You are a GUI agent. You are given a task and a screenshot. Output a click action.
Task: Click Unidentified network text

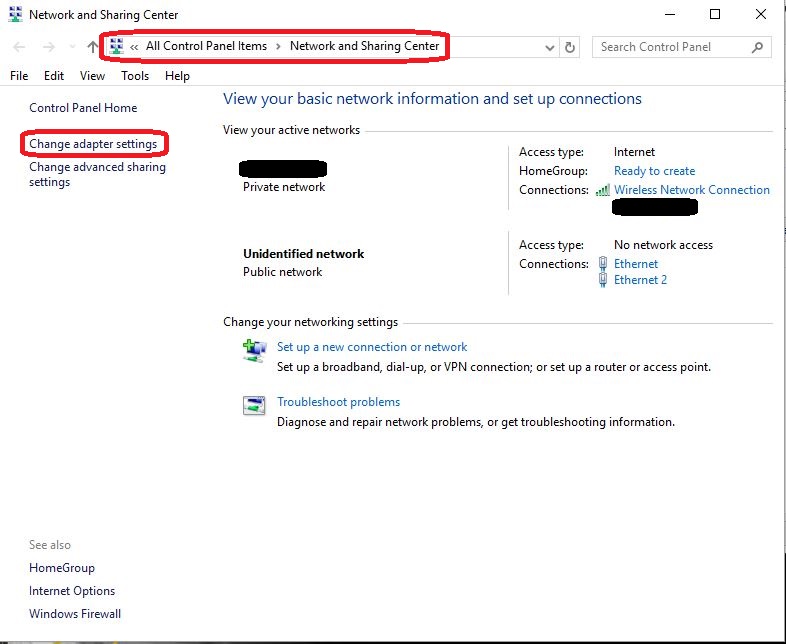point(303,254)
